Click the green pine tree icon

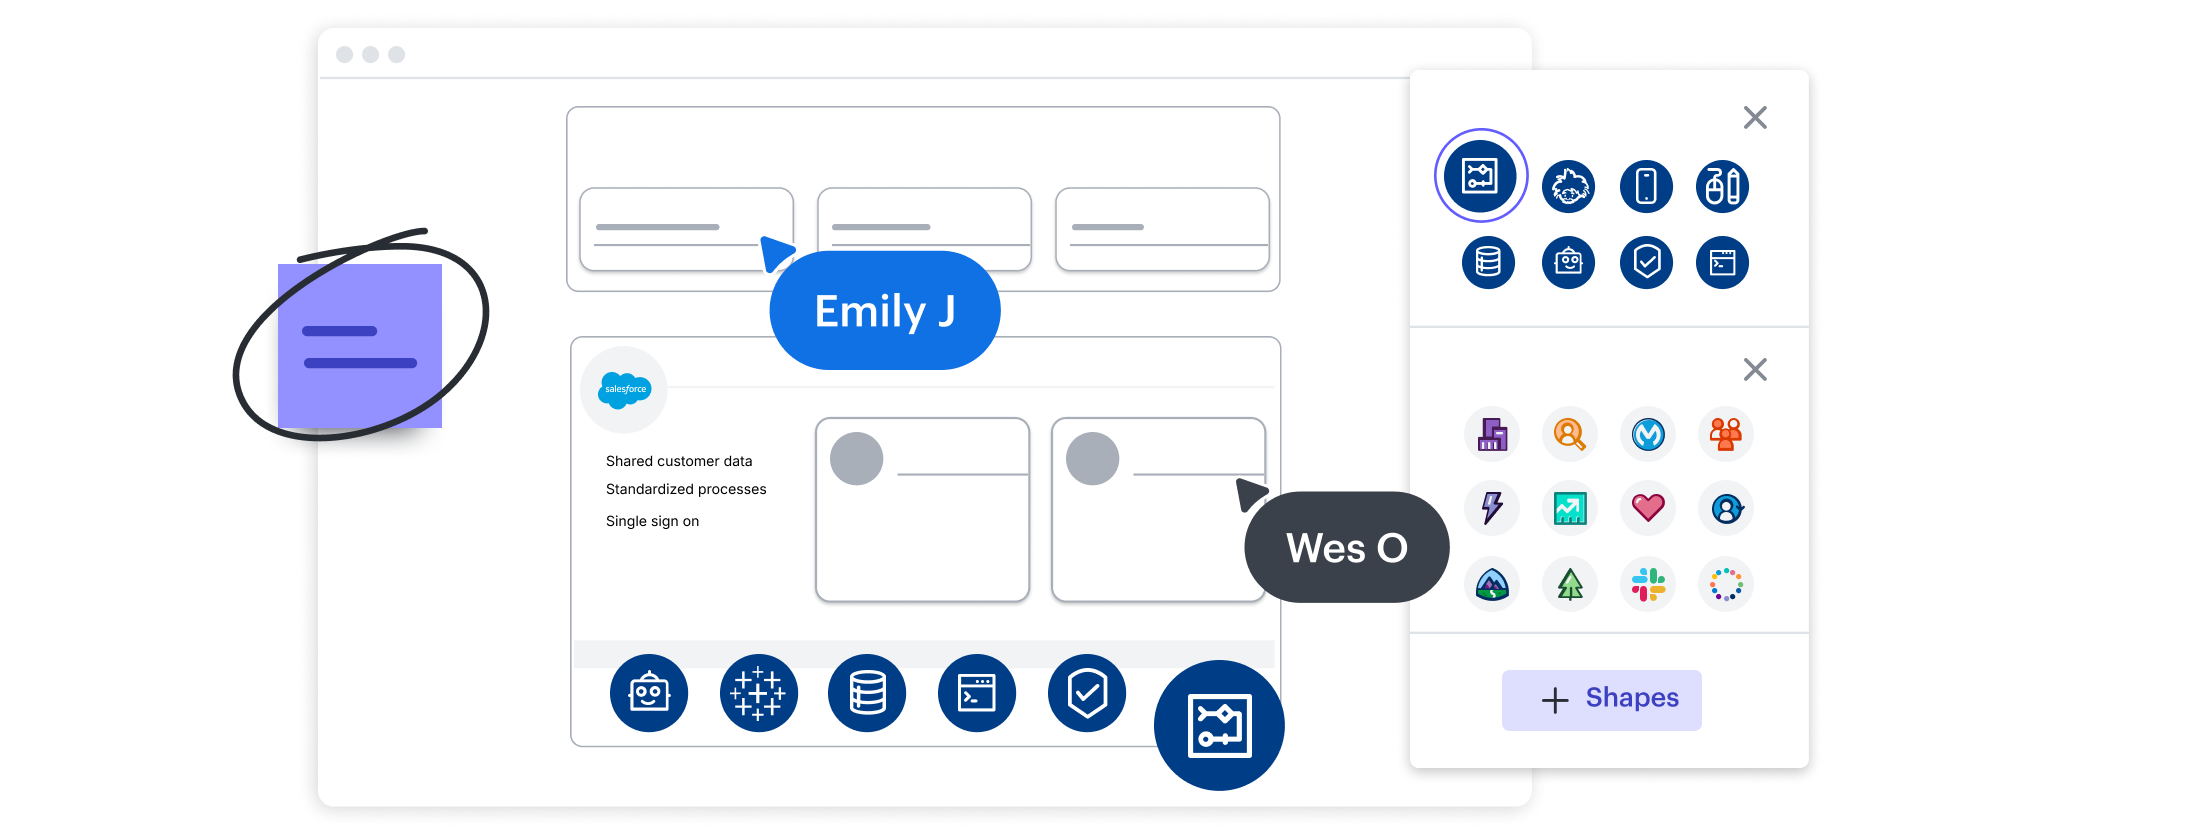point(1570,584)
